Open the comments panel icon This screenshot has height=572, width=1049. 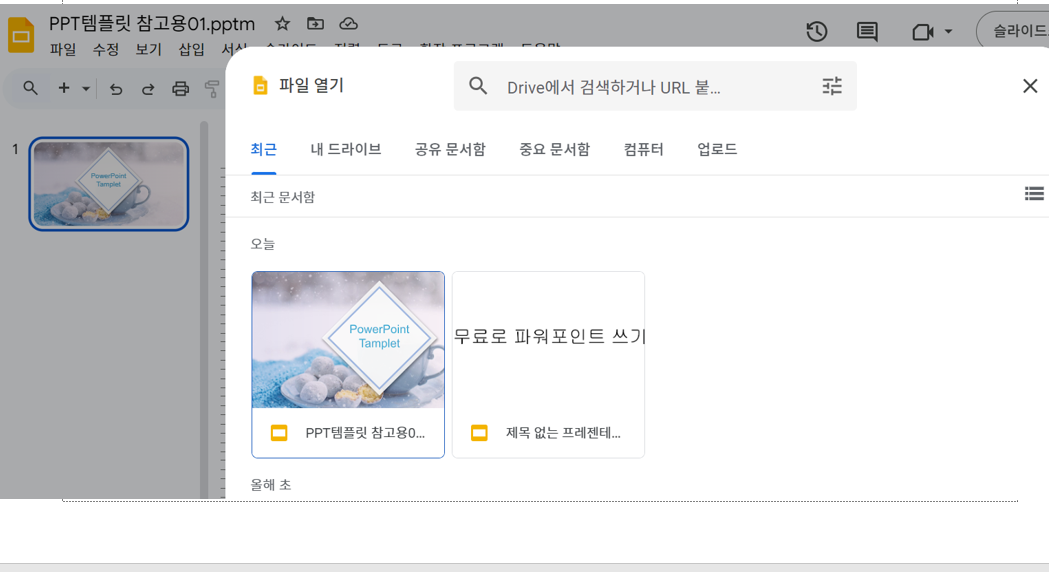point(867,31)
